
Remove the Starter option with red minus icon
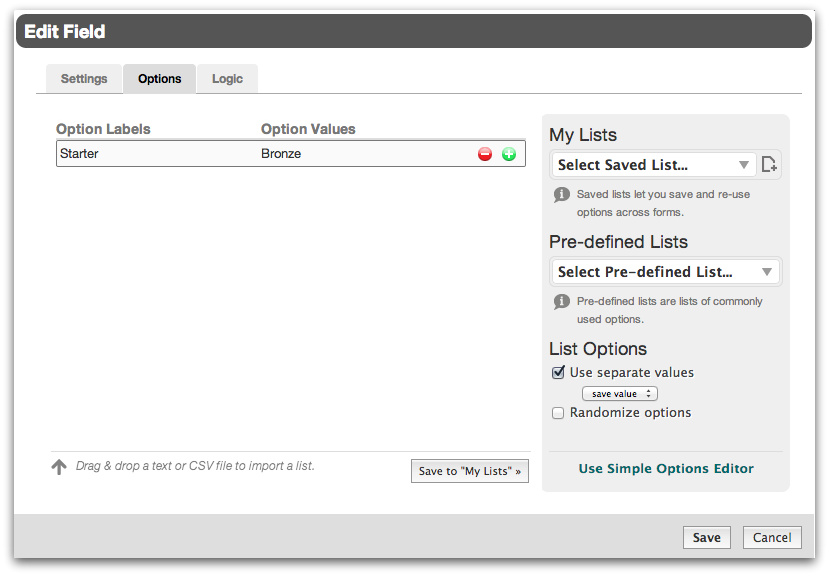(x=485, y=154)
